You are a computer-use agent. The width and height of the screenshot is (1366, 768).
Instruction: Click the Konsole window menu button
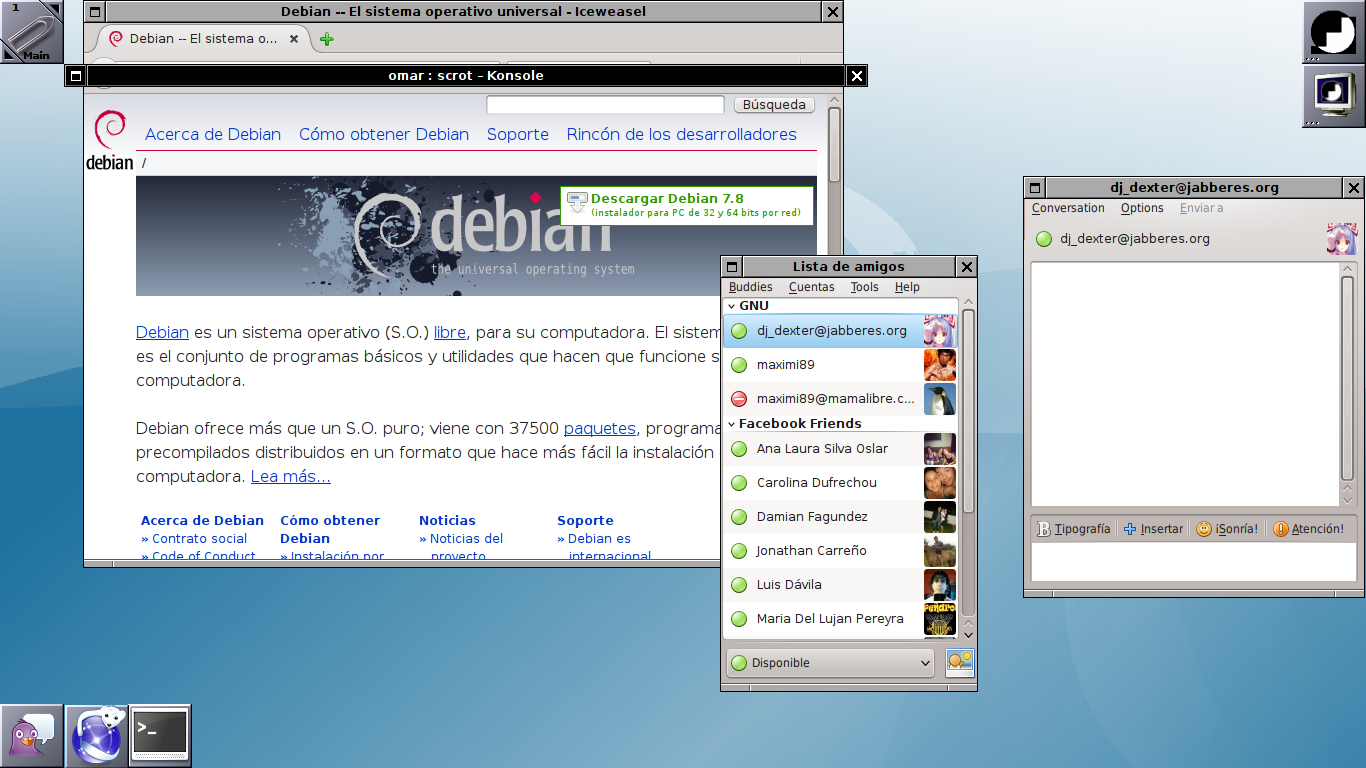click(75, 75)
